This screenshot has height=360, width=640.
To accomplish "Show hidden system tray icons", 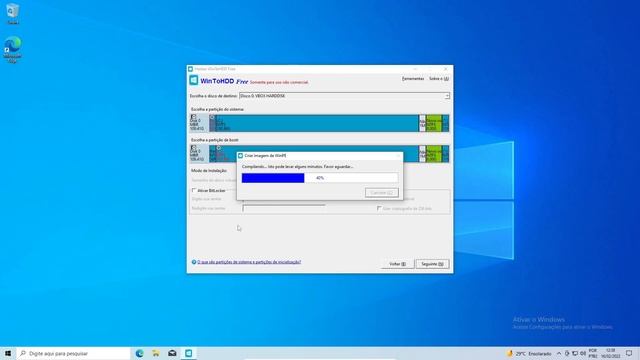I will click(x=558, y=353).
